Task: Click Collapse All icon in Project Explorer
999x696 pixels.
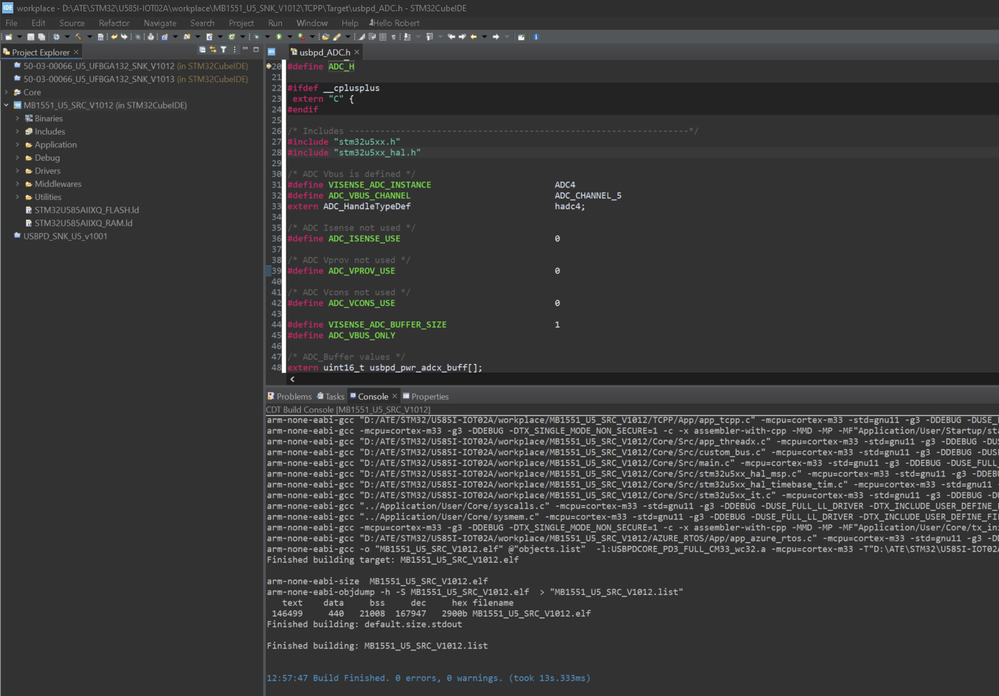Action: [202, 51]
